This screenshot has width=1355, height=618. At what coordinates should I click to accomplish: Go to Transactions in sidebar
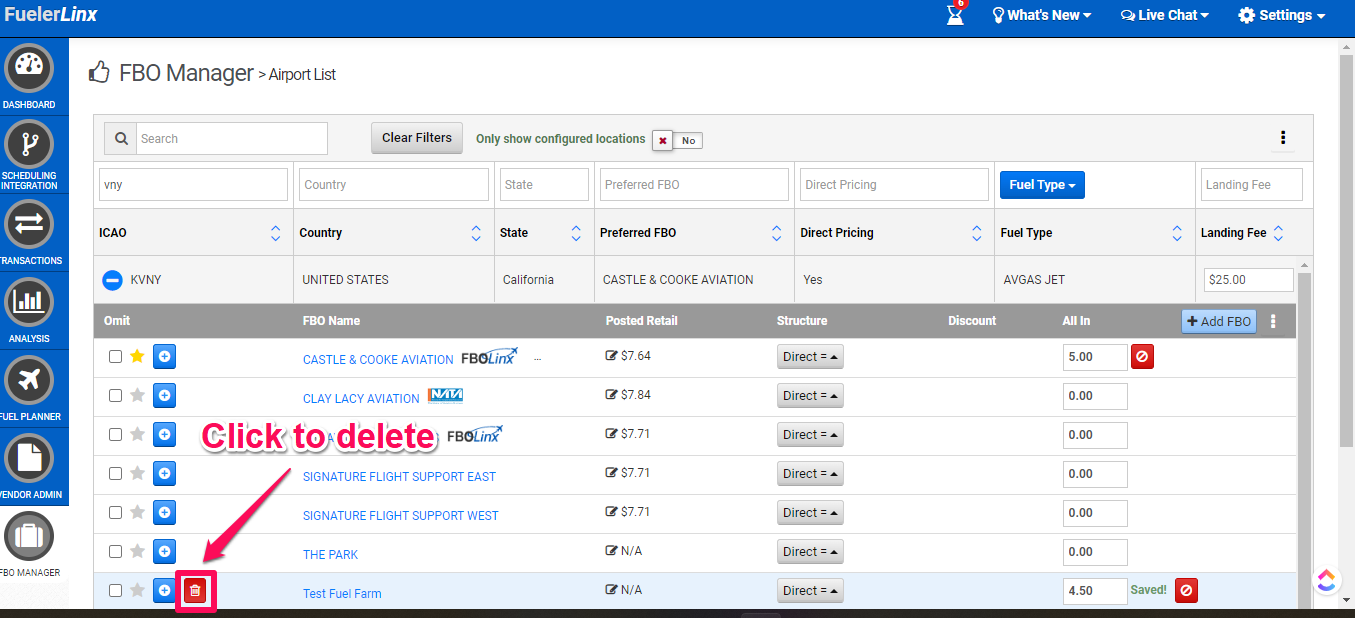(x=29, y=224)
